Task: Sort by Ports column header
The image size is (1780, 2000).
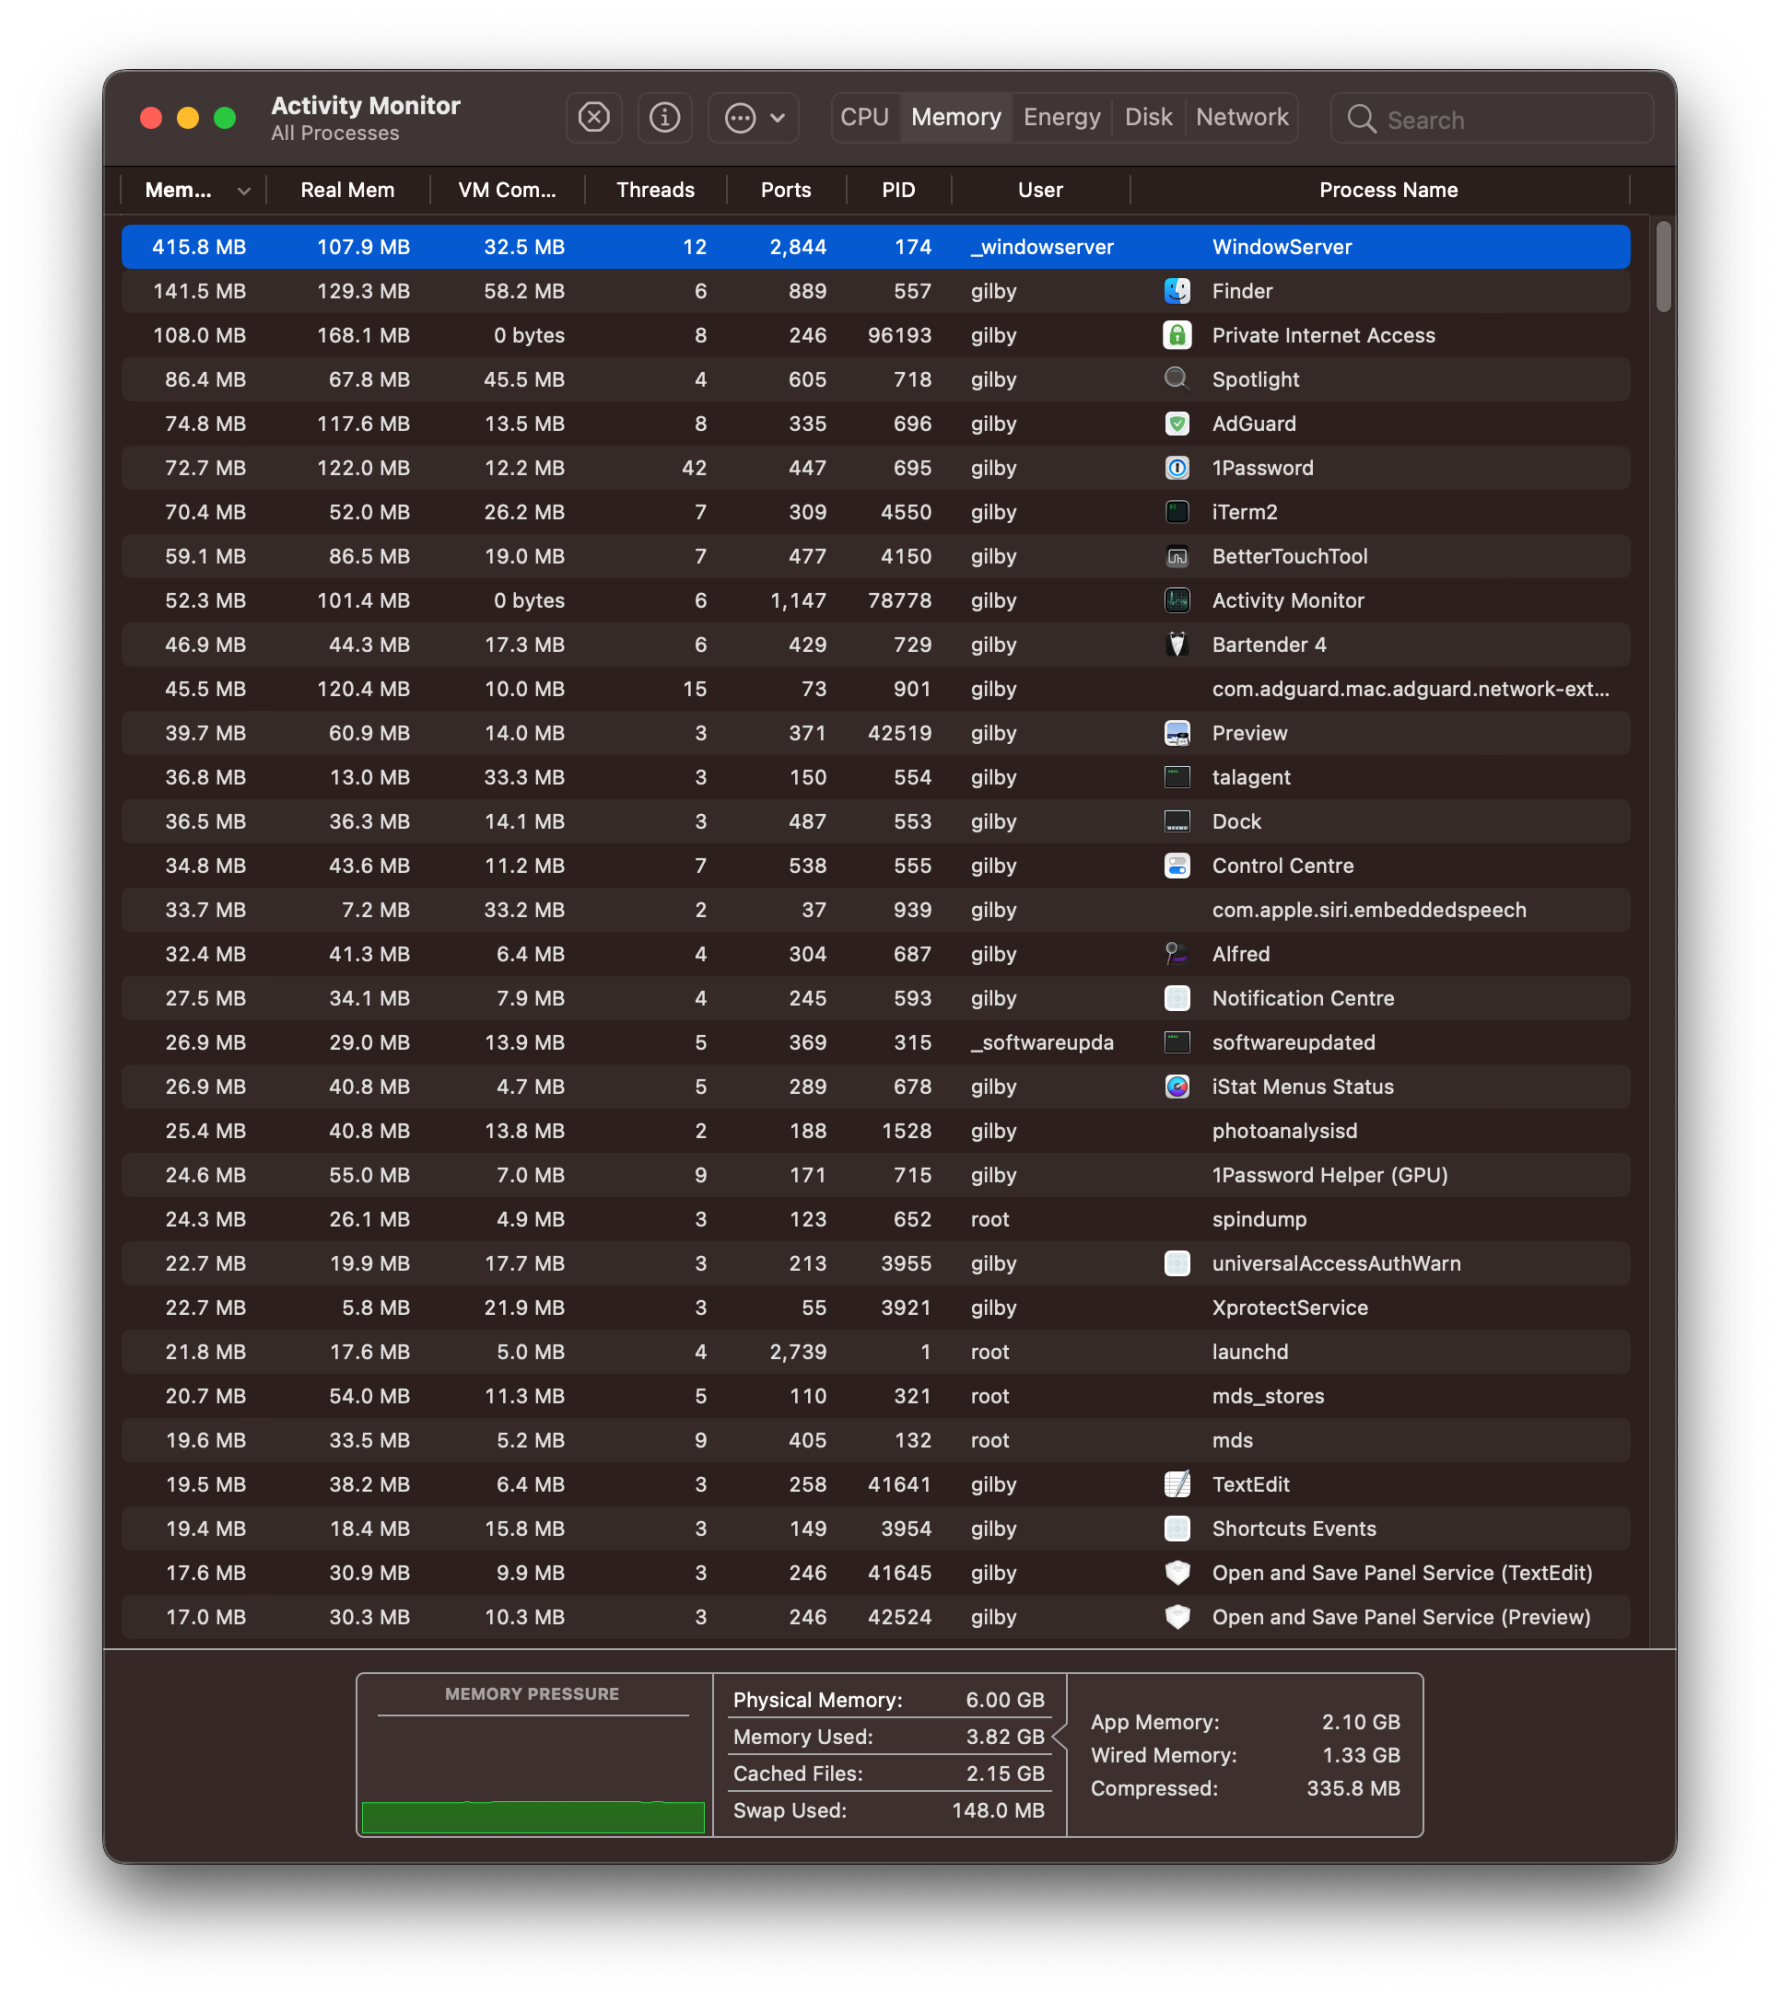Action: point(786,190)
